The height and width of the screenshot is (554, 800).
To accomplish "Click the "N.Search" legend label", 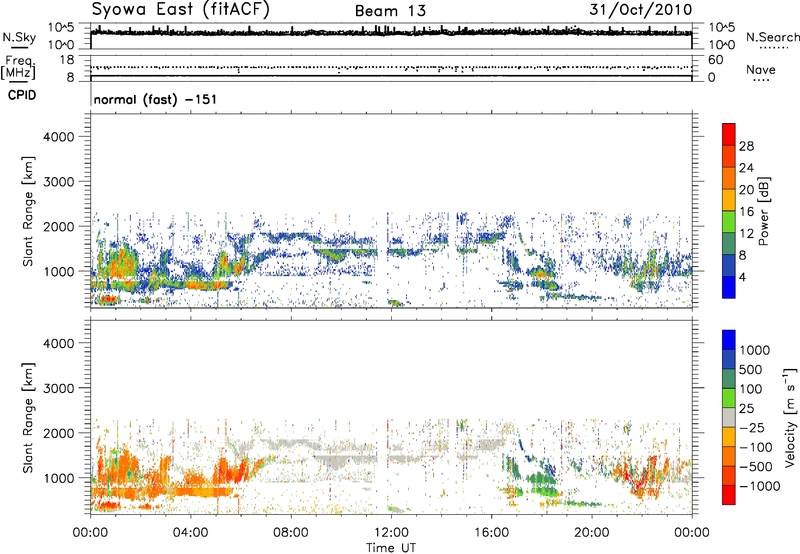I will (773, 37).
